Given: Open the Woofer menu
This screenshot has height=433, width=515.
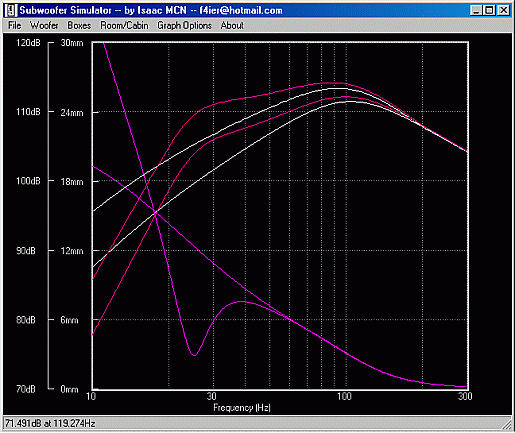Looking at the screenshot, I should [44, 25].
